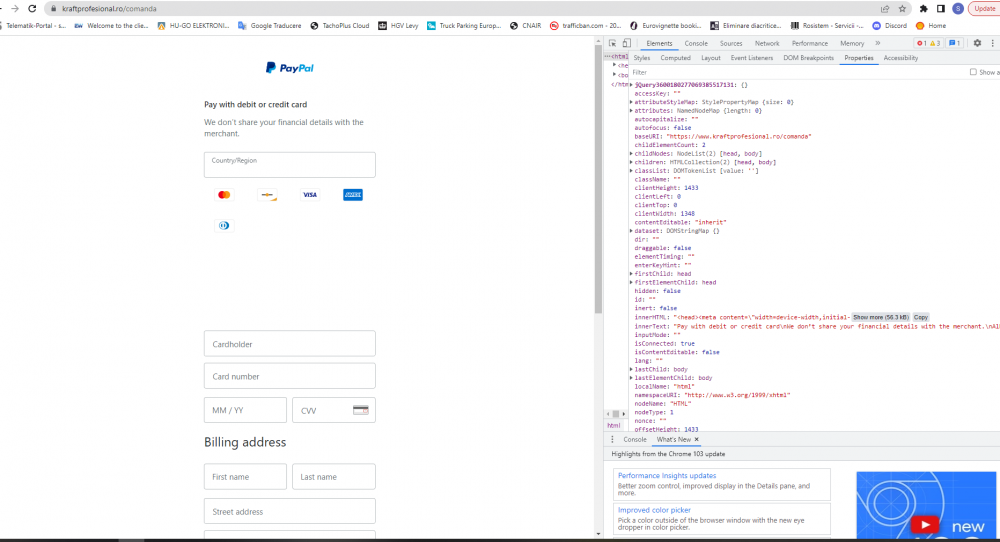Focus the Cardholder field
This screenshot has width=1000, height=542.
[x=290, y=344]
